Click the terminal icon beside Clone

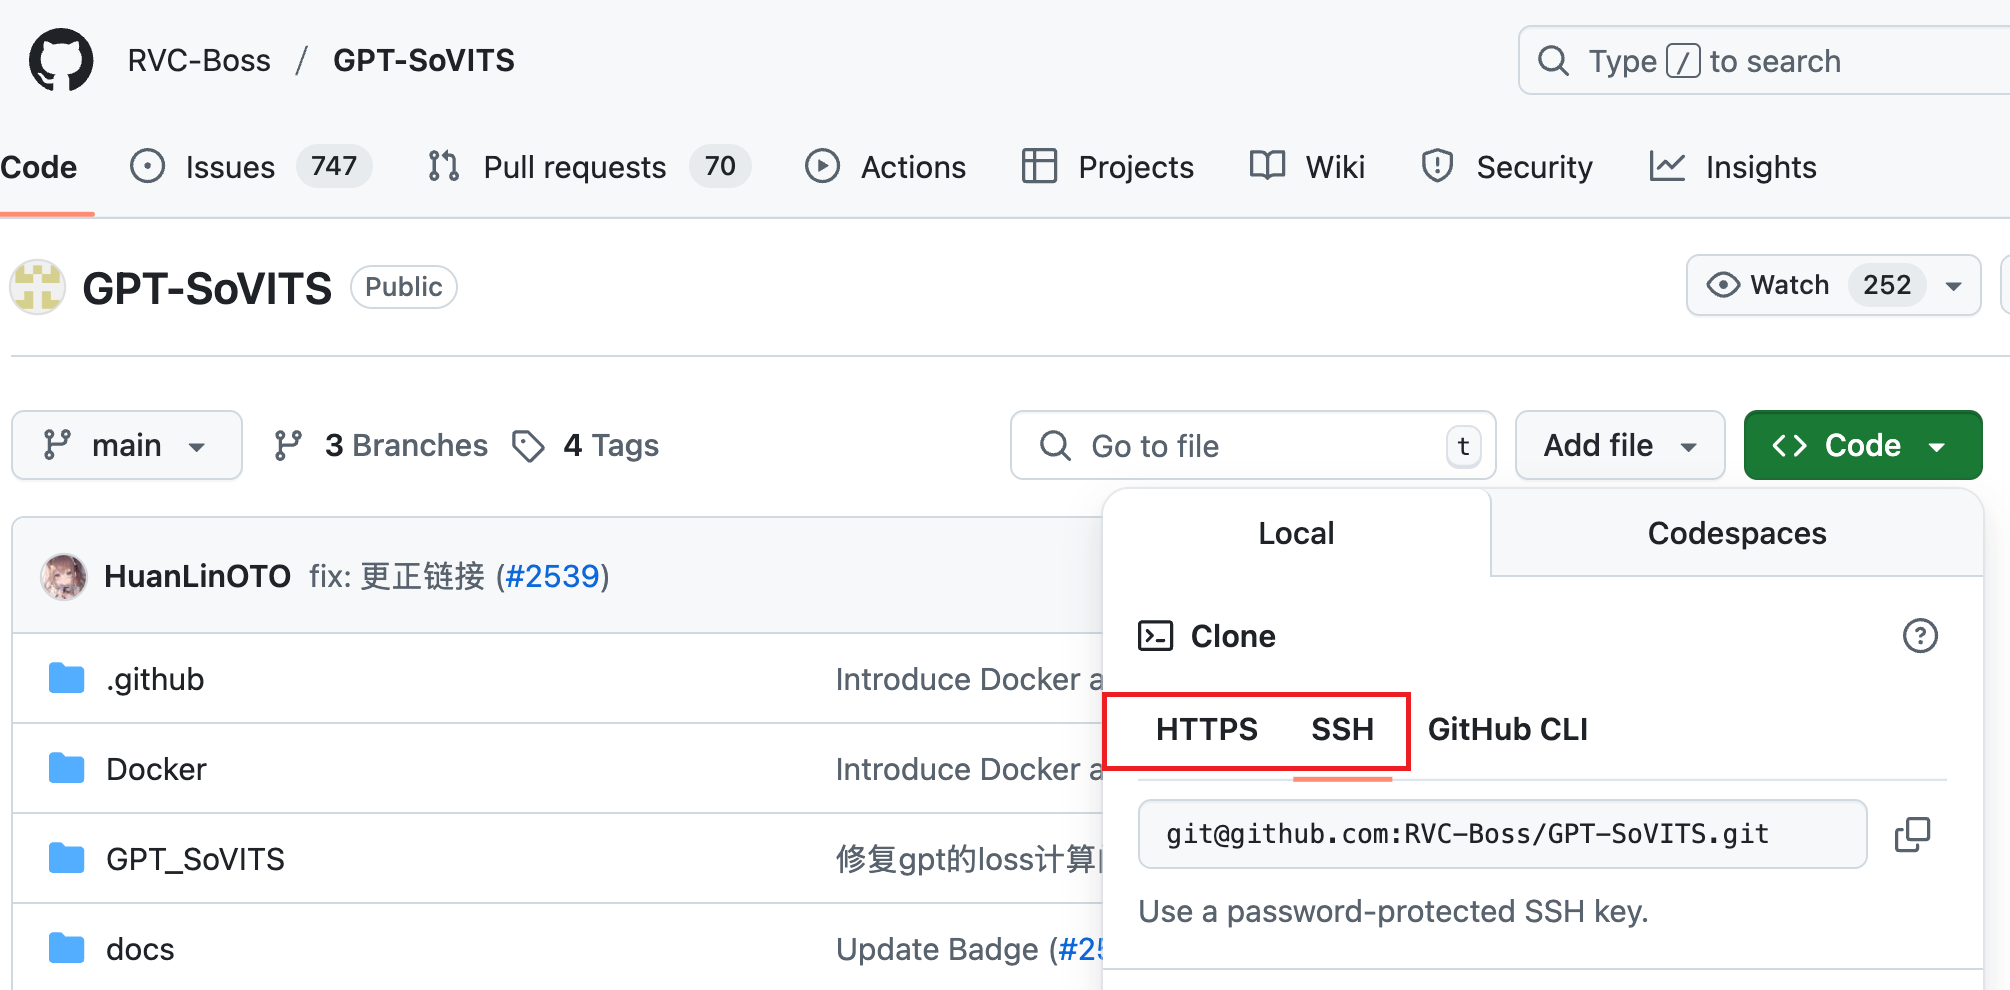click(1155, 636)
